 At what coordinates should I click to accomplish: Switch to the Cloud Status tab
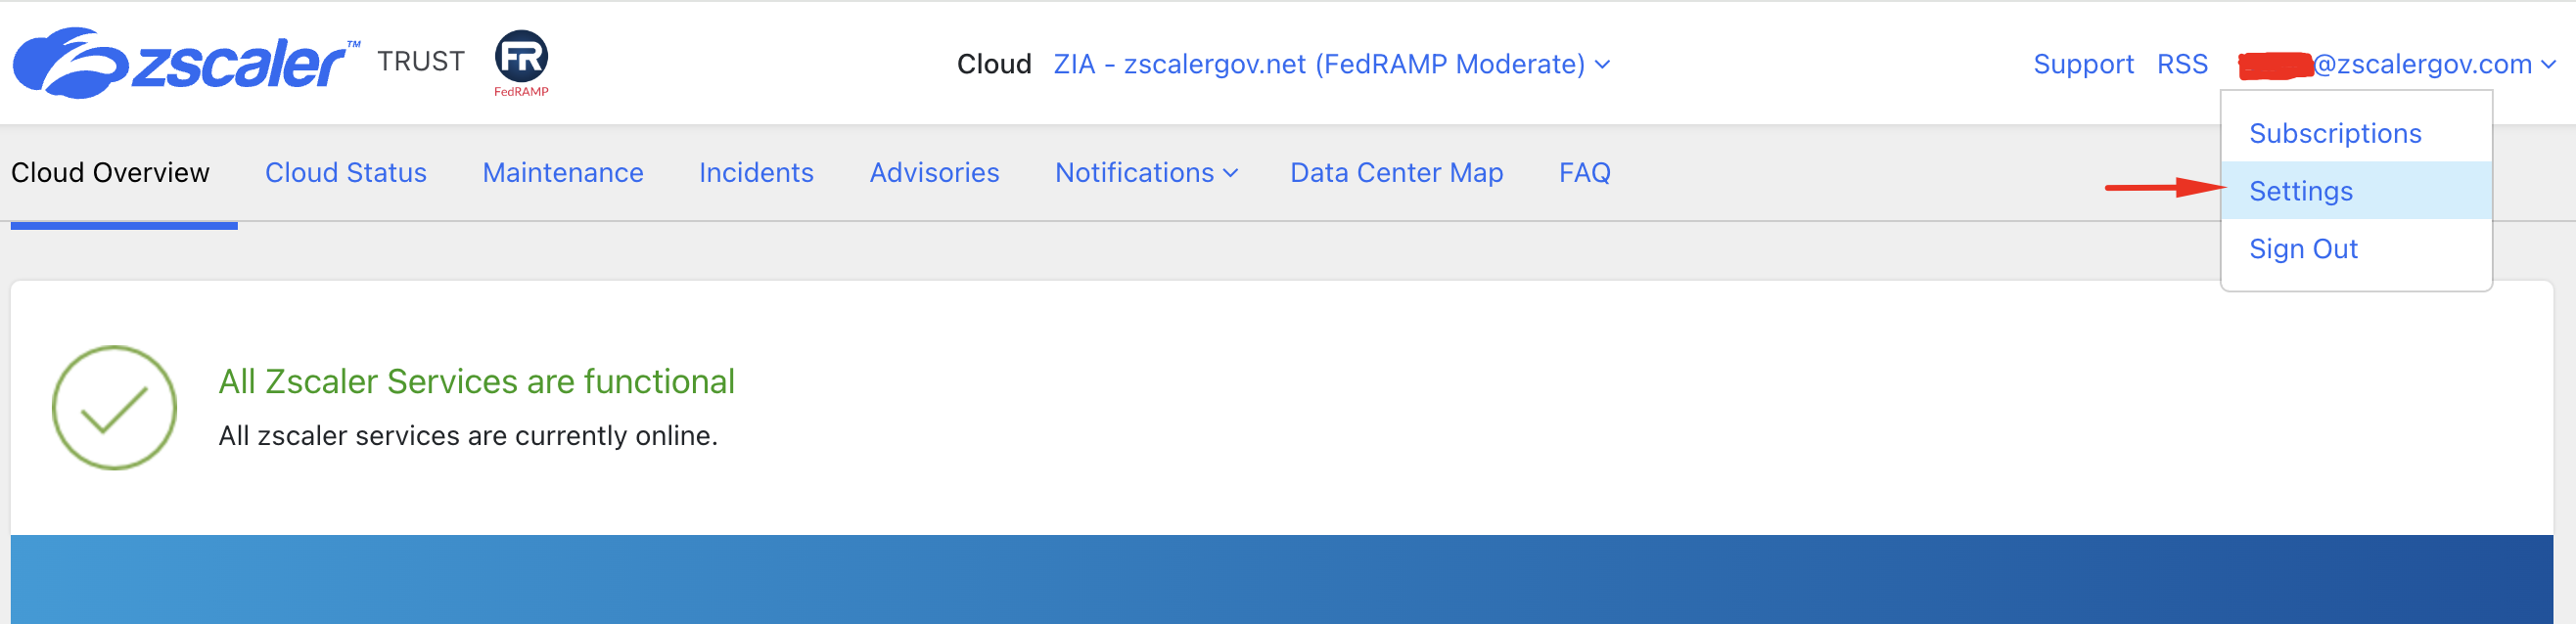coord(345,172)
